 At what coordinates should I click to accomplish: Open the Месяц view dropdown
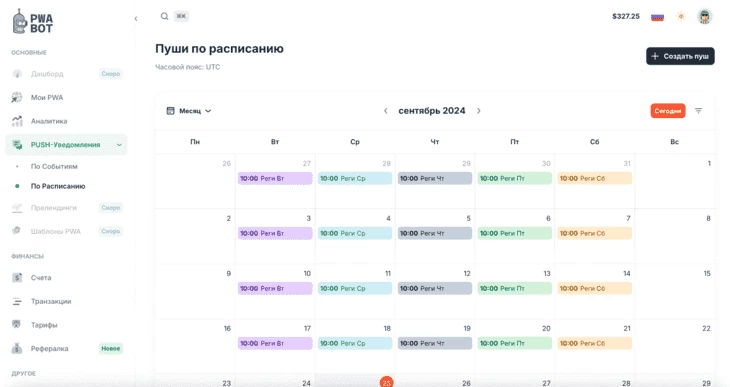point(189,111)
